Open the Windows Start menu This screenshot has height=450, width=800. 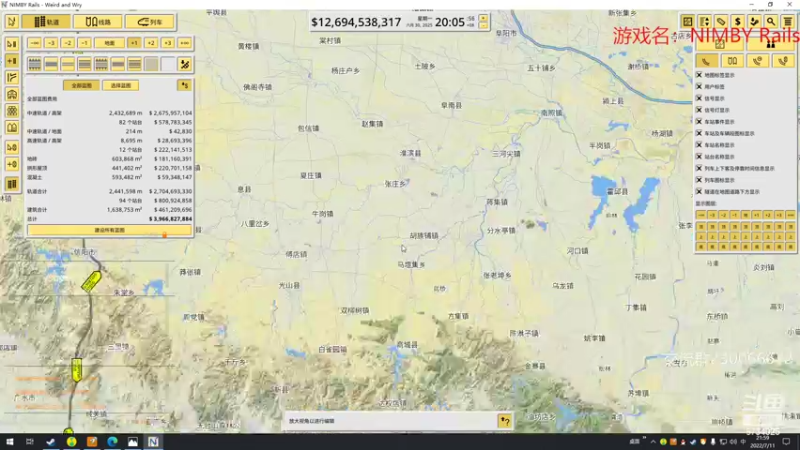(10, 442)
